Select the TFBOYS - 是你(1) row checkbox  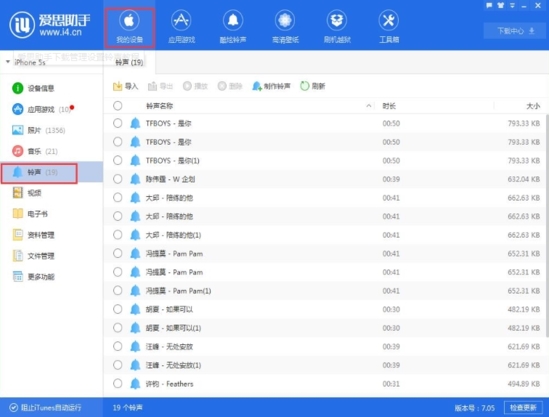point(118,160)
